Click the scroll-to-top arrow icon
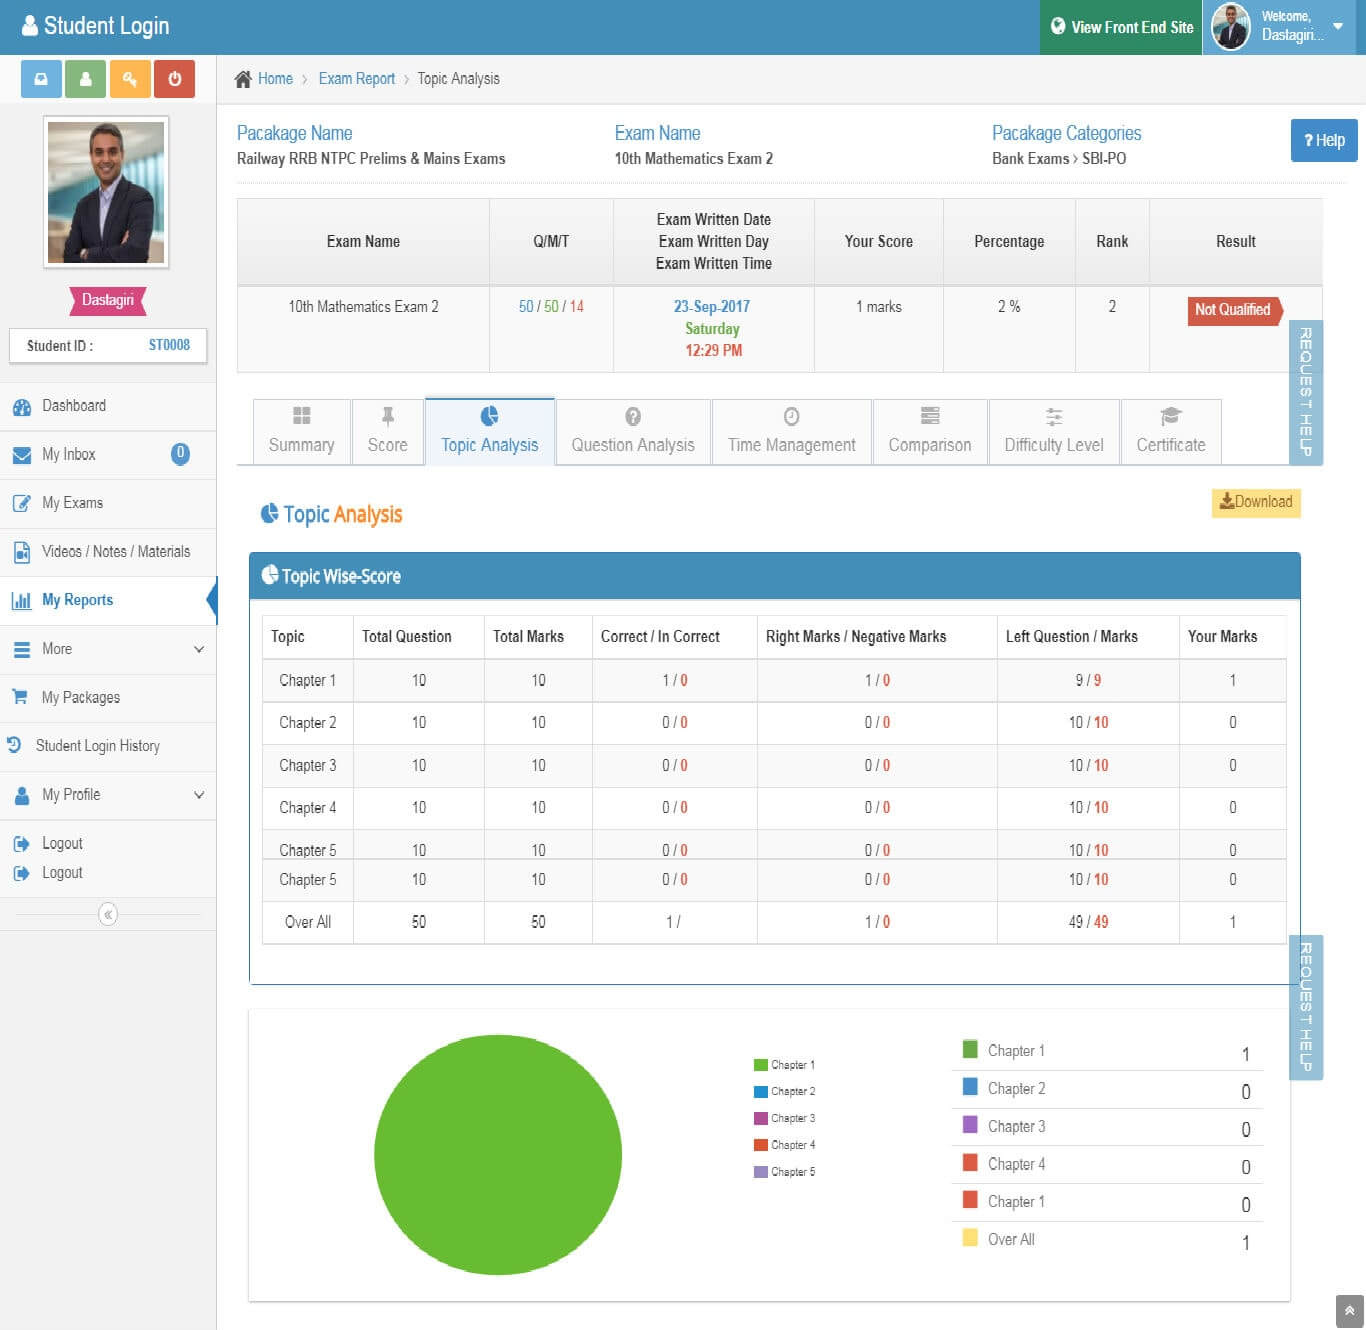This screenshot has width=1366, height=1330. [x=1349, y=1310]
